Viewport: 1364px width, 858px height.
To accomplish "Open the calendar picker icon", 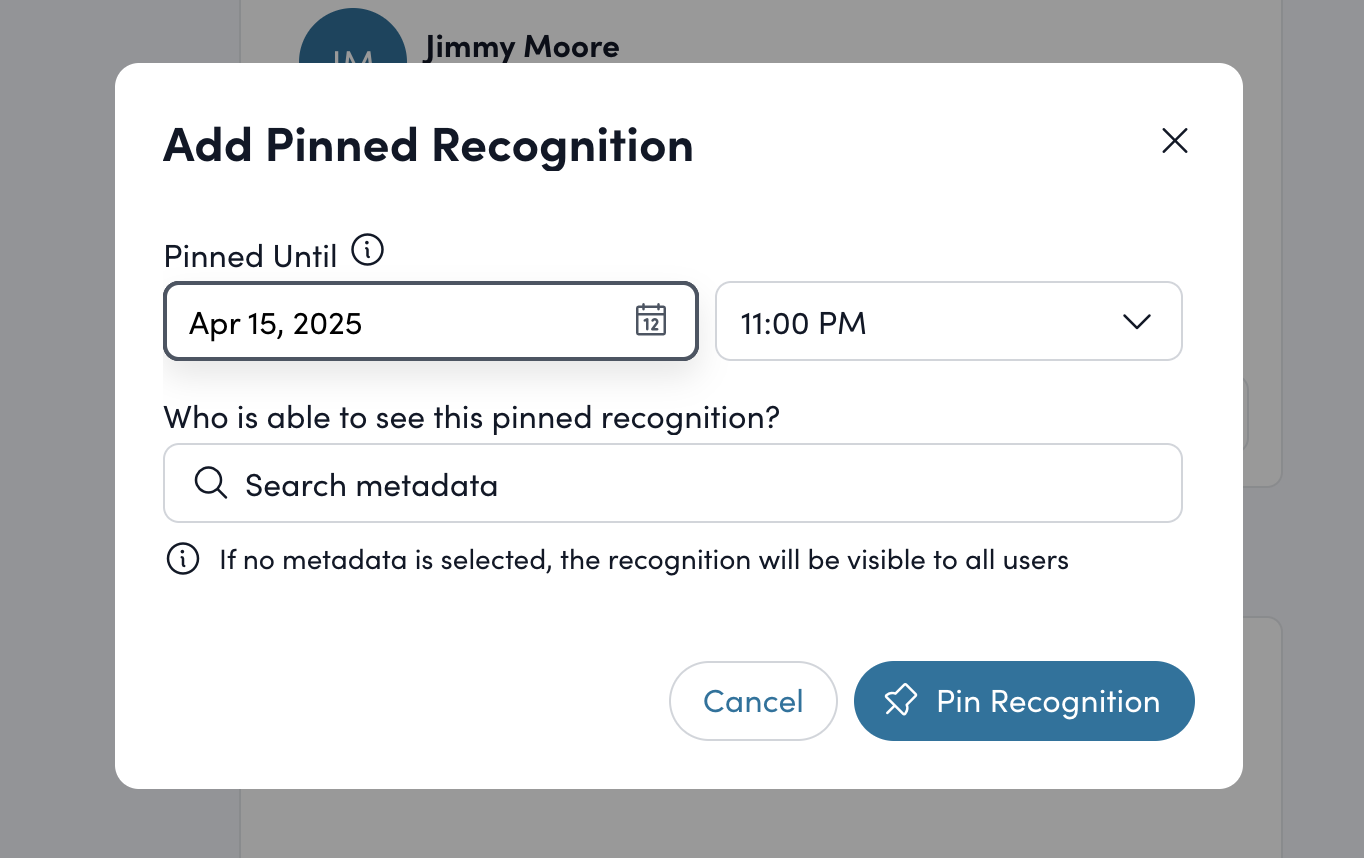I will [x=651, y=321].
